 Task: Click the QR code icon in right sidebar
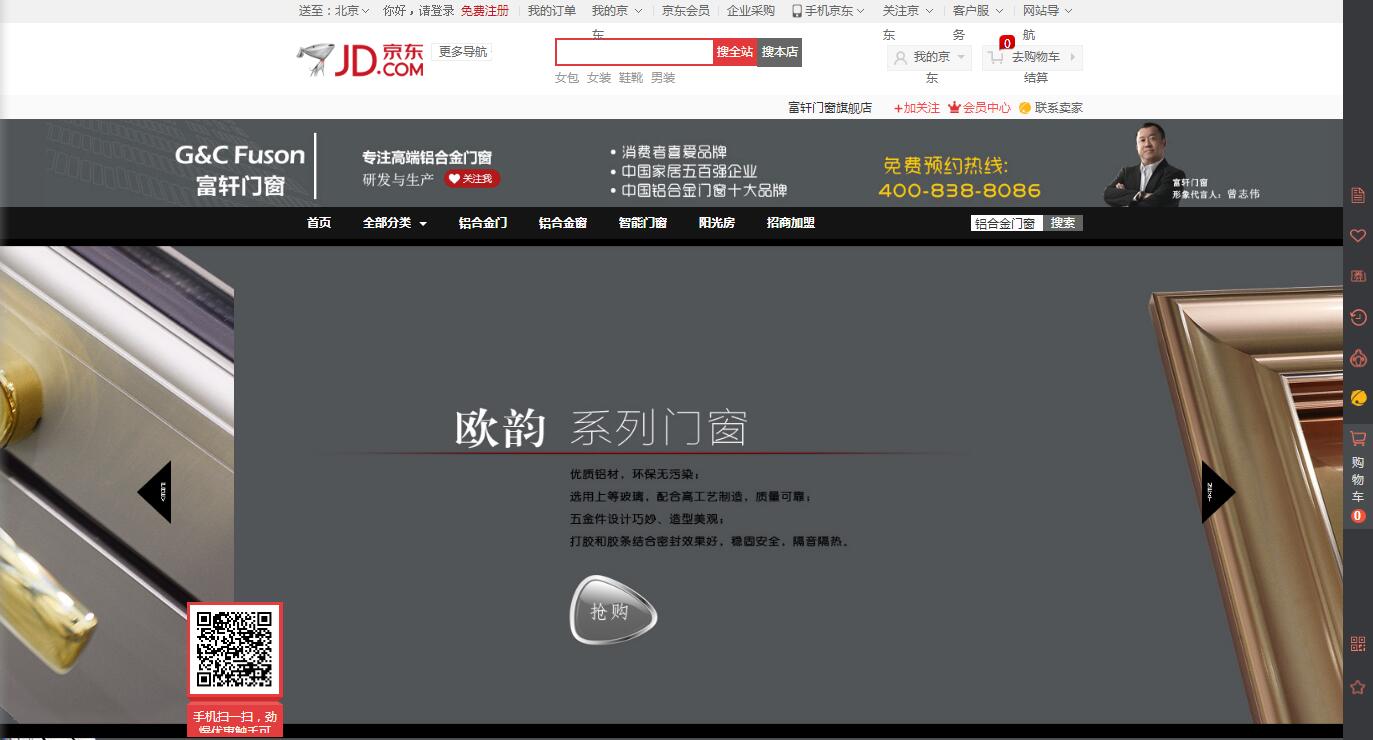(x=1357, y=644)
